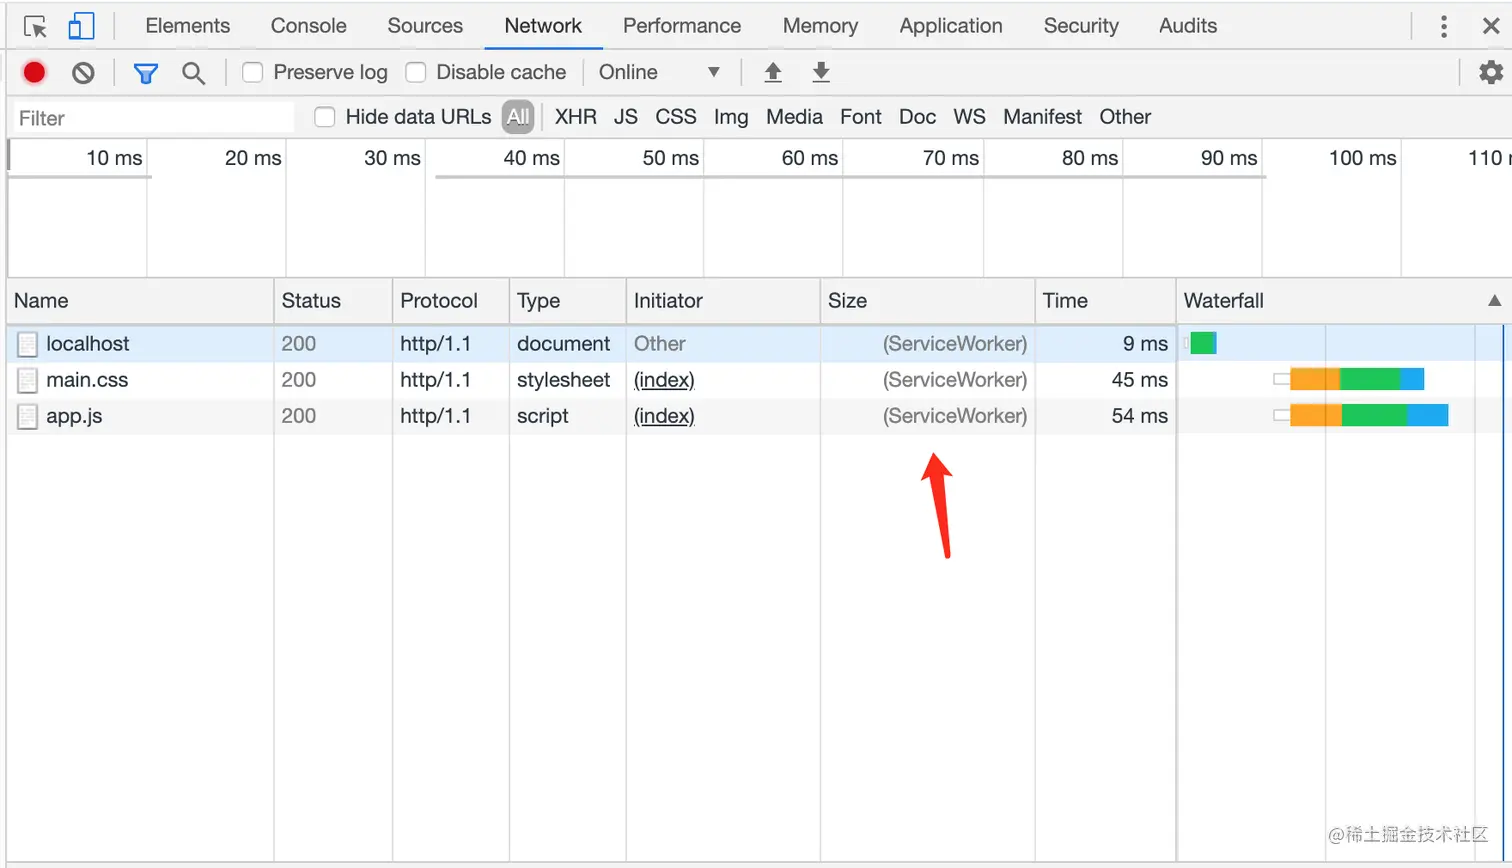Image resolution: width=1512 pixels, height=868 pixels.
Task: Filter requests by WS
Action: pyautogui.click(x=969, y=117)
